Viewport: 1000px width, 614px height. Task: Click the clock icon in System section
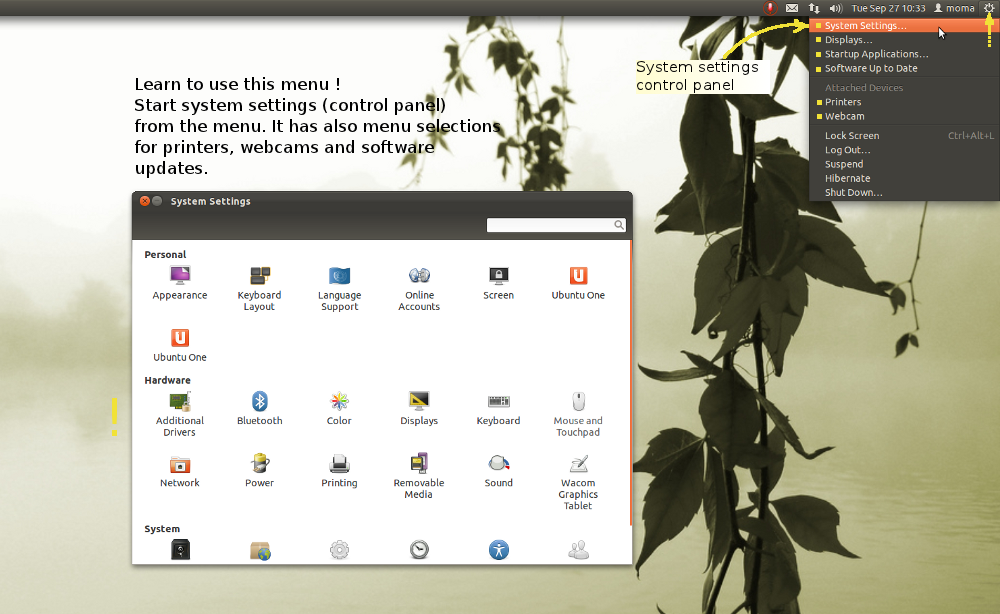(x=419, y=550)
